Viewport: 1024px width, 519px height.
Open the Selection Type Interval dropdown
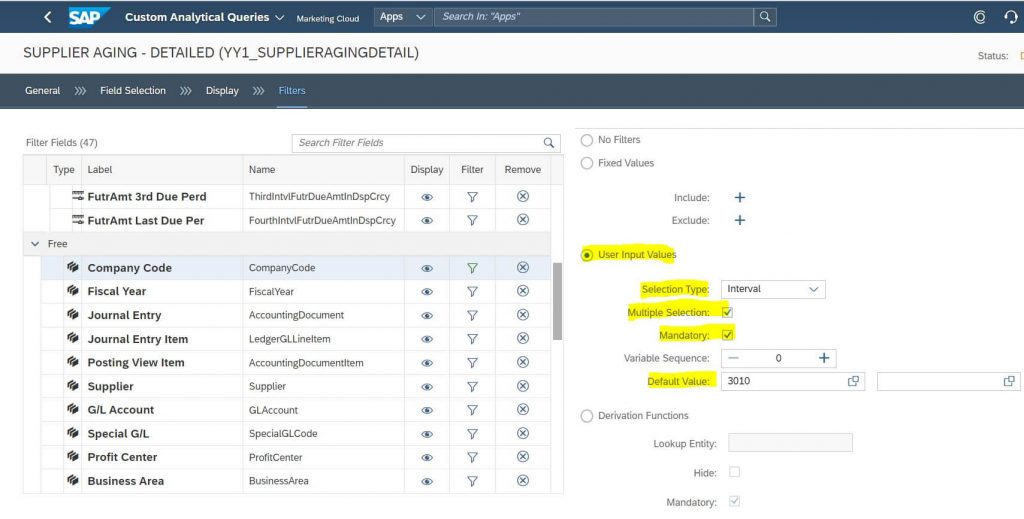(x=773, y=289)
